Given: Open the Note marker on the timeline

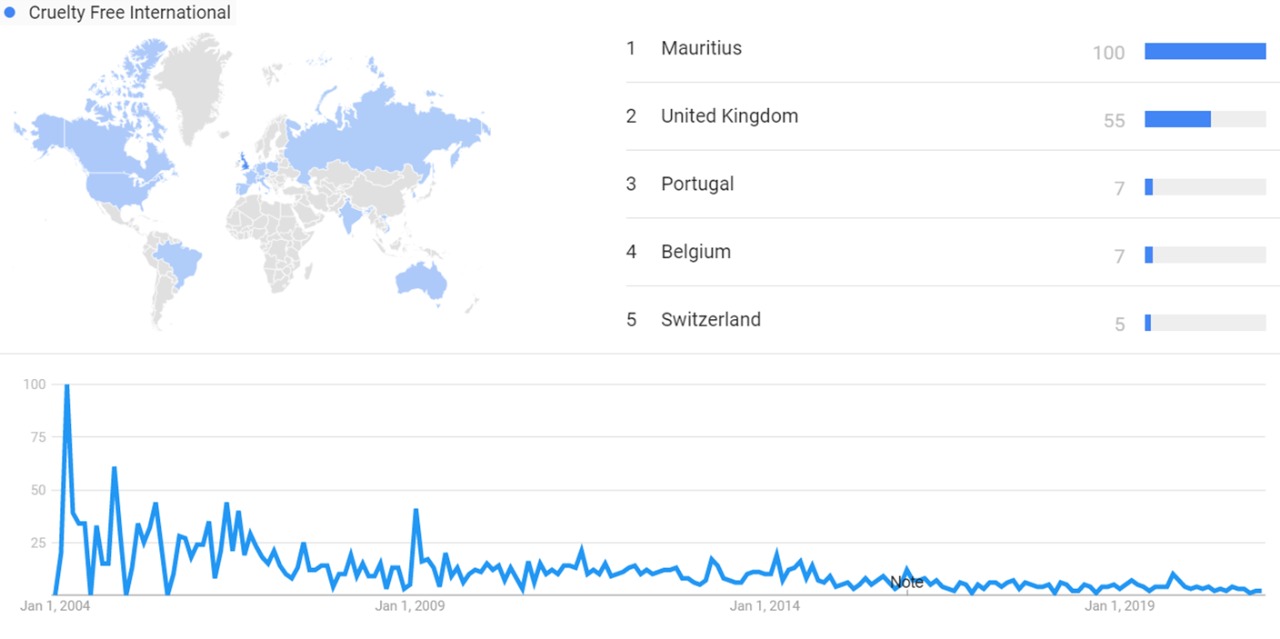Looking at the screenshot, I should [907, 582].
